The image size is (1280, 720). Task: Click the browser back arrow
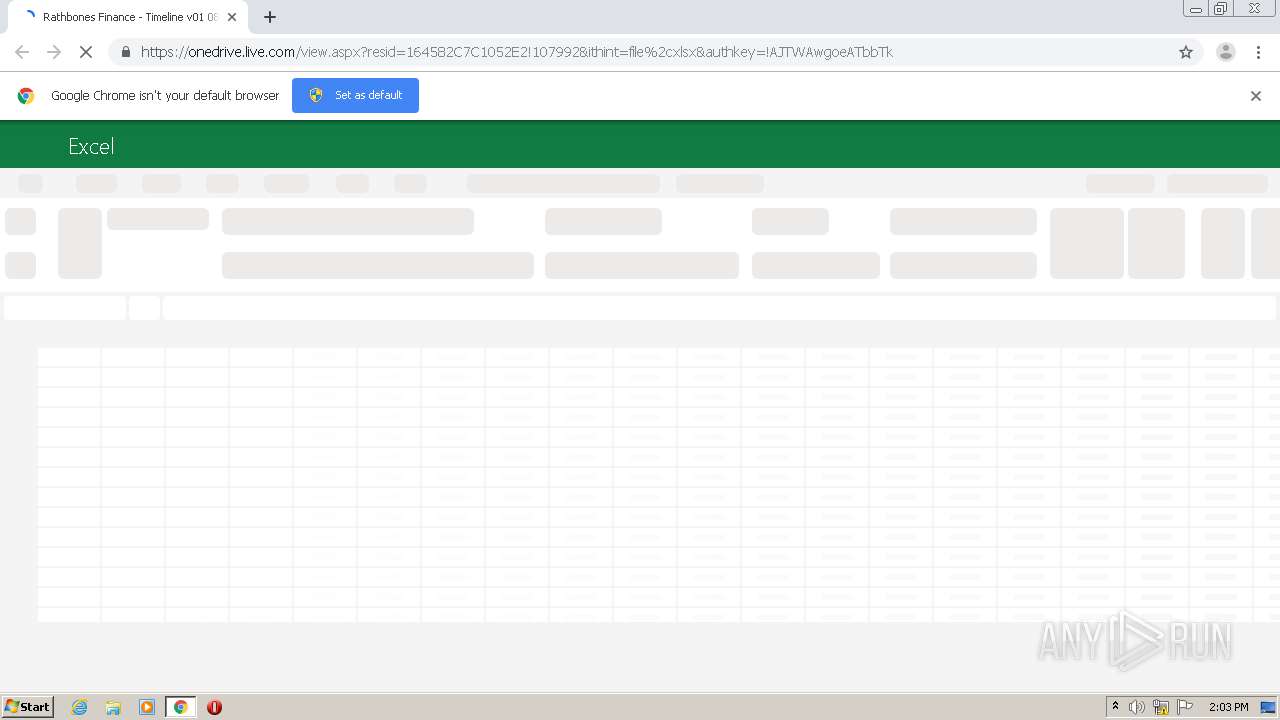tap(22, 52)
